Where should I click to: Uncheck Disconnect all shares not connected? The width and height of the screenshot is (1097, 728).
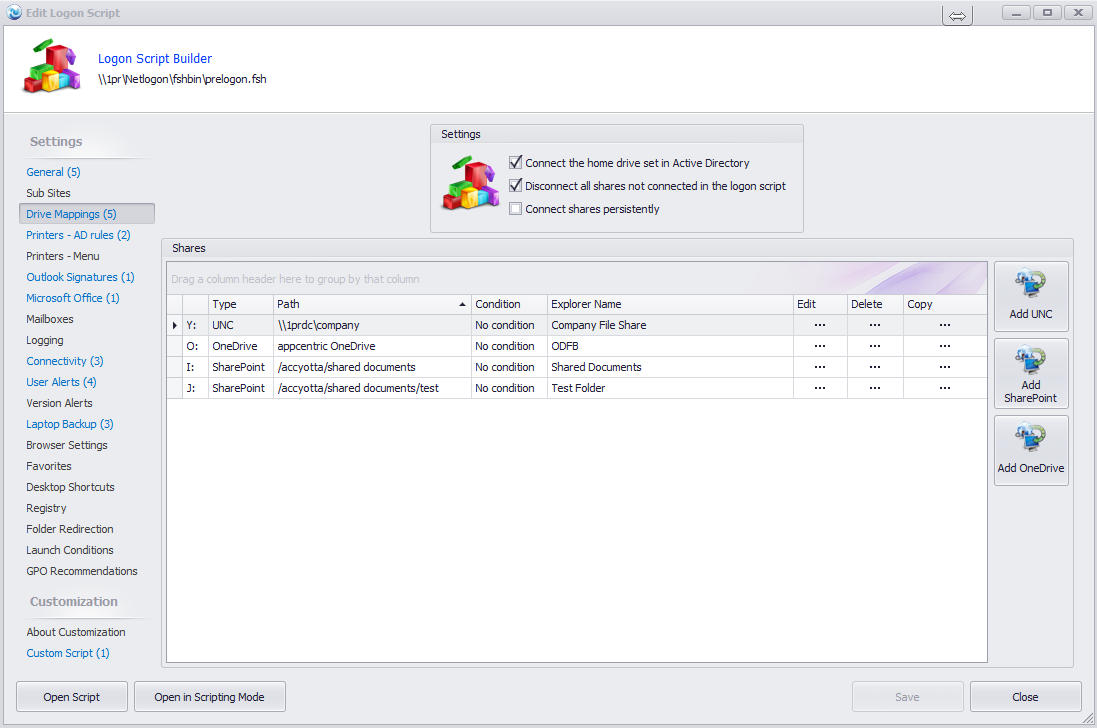click(516, 186)
